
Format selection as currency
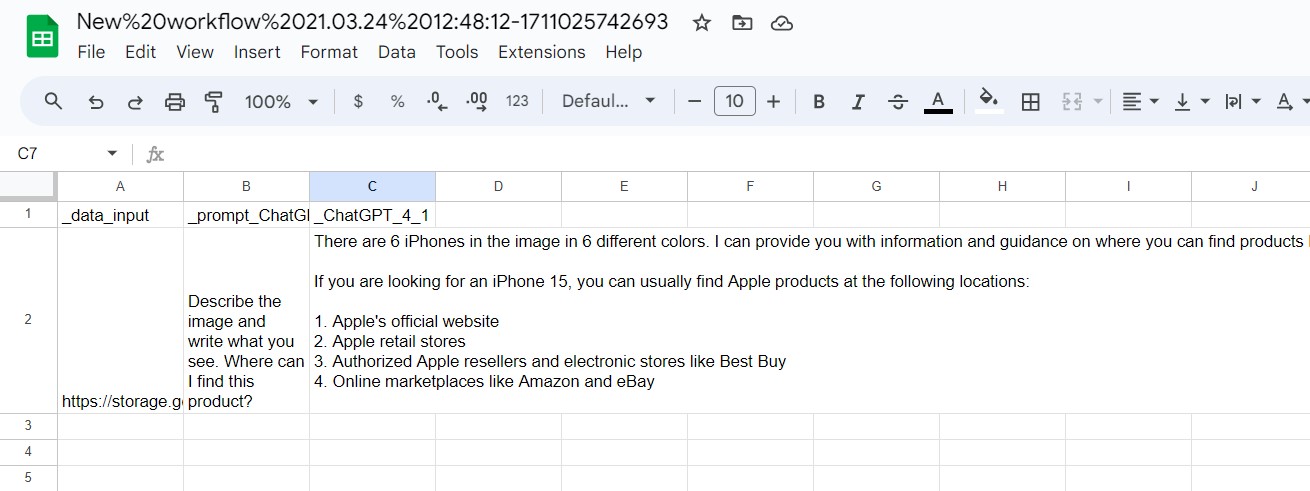tap(358, 101)
